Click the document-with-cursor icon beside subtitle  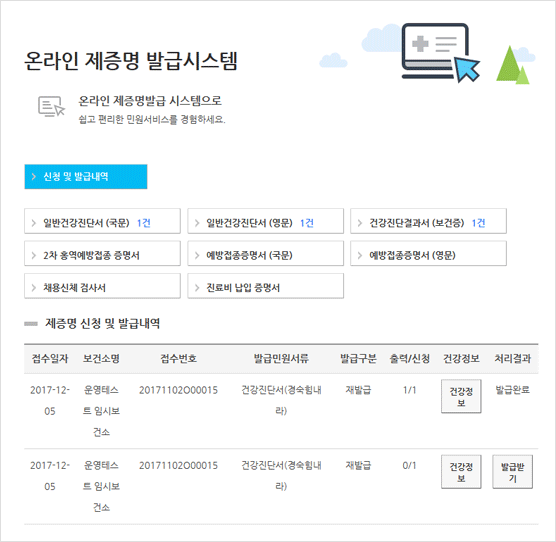pos(51,106)
